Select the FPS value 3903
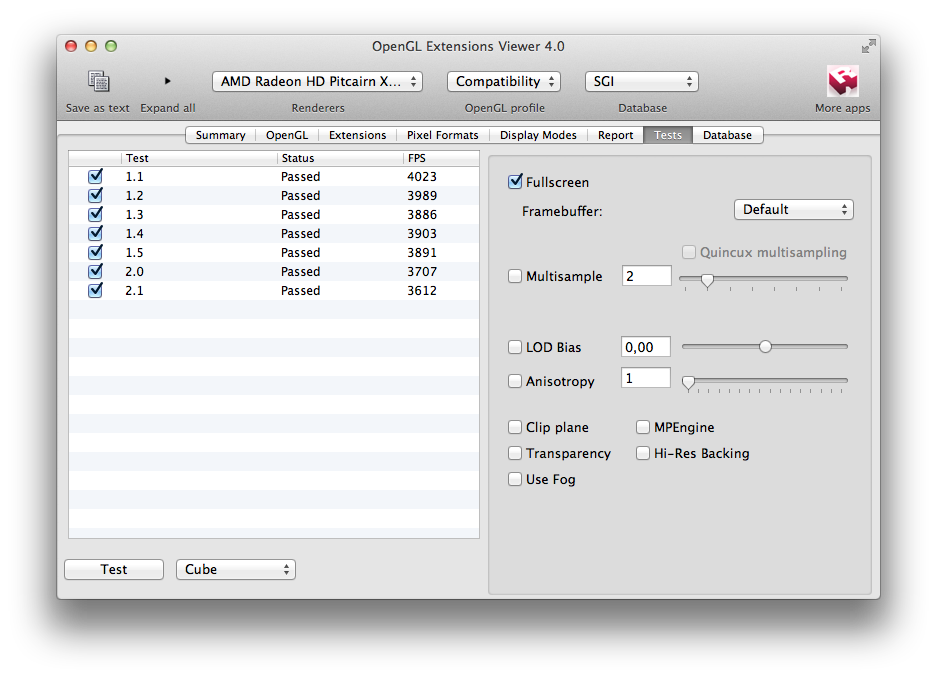This screenshot has height=678, width=937. click(422, 234)
